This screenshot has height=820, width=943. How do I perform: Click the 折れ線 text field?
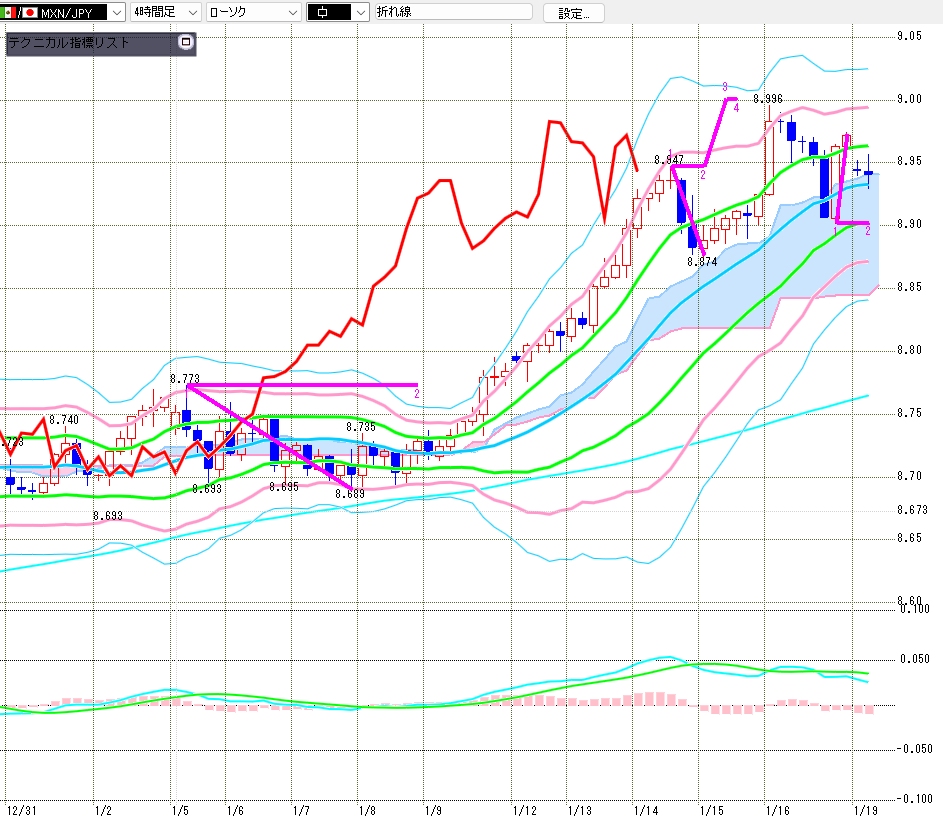tap(452, 13)
